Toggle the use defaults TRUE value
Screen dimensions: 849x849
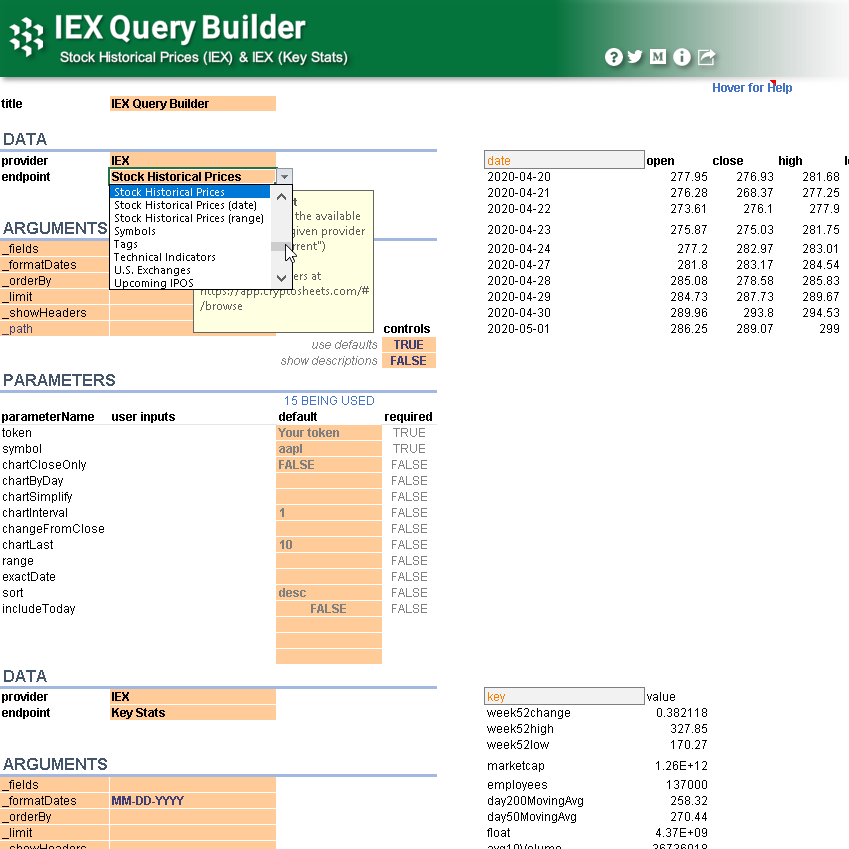[408, 344]
